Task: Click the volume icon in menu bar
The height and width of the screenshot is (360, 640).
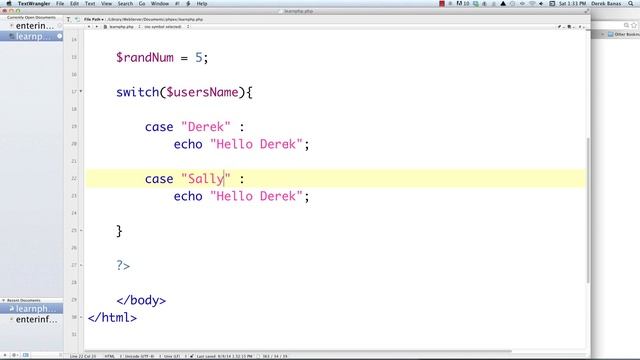Action: tap(541, 3)
